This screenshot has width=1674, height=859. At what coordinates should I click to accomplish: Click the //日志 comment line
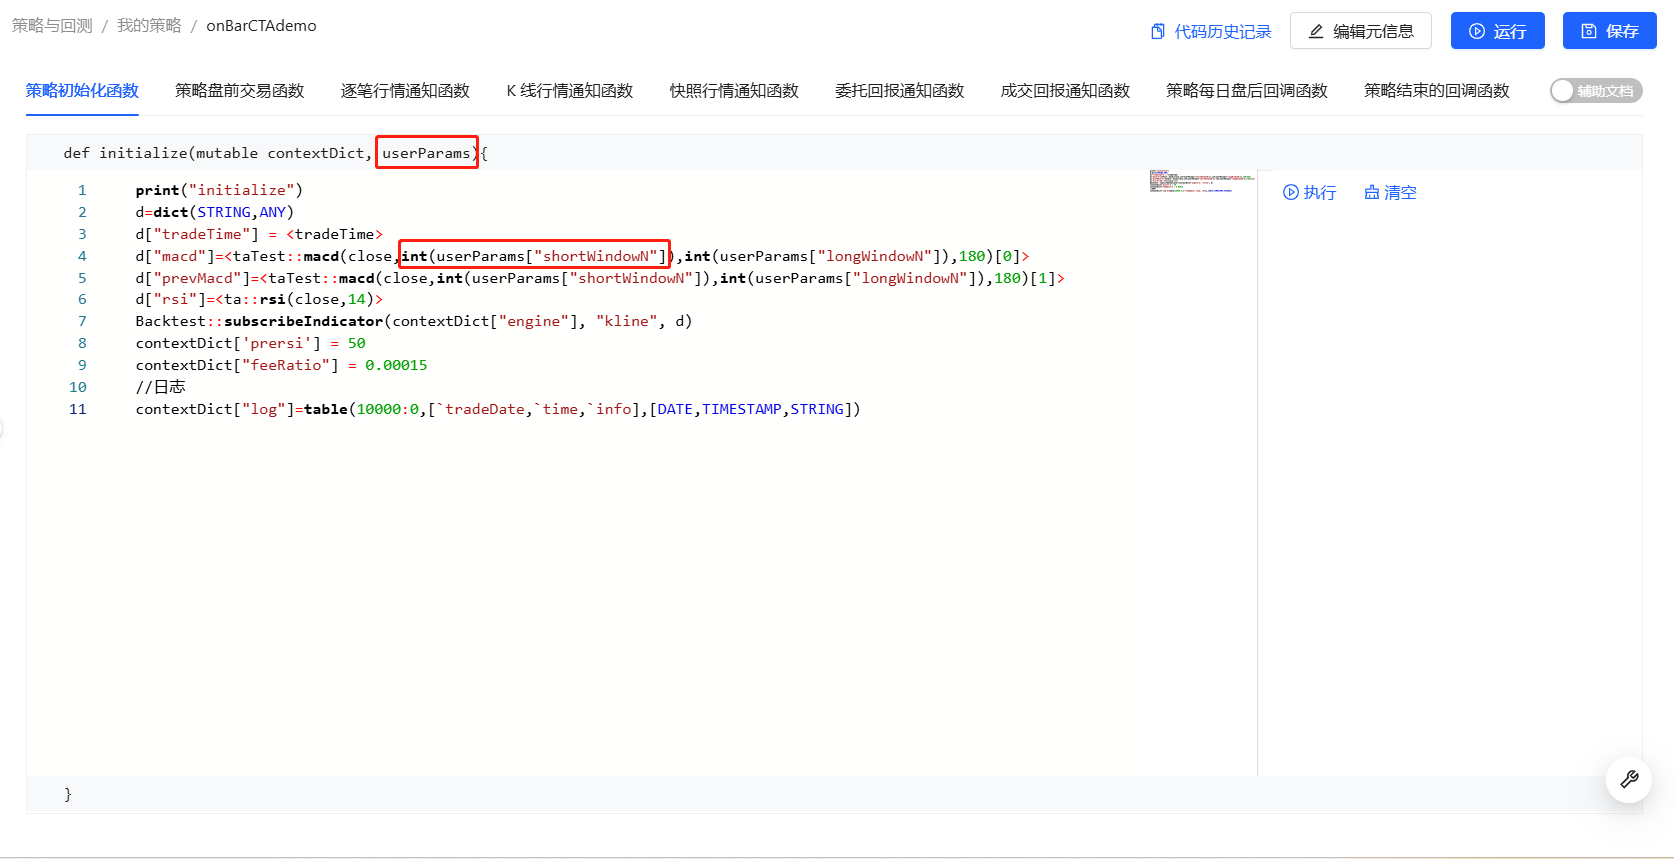point(161,387)
